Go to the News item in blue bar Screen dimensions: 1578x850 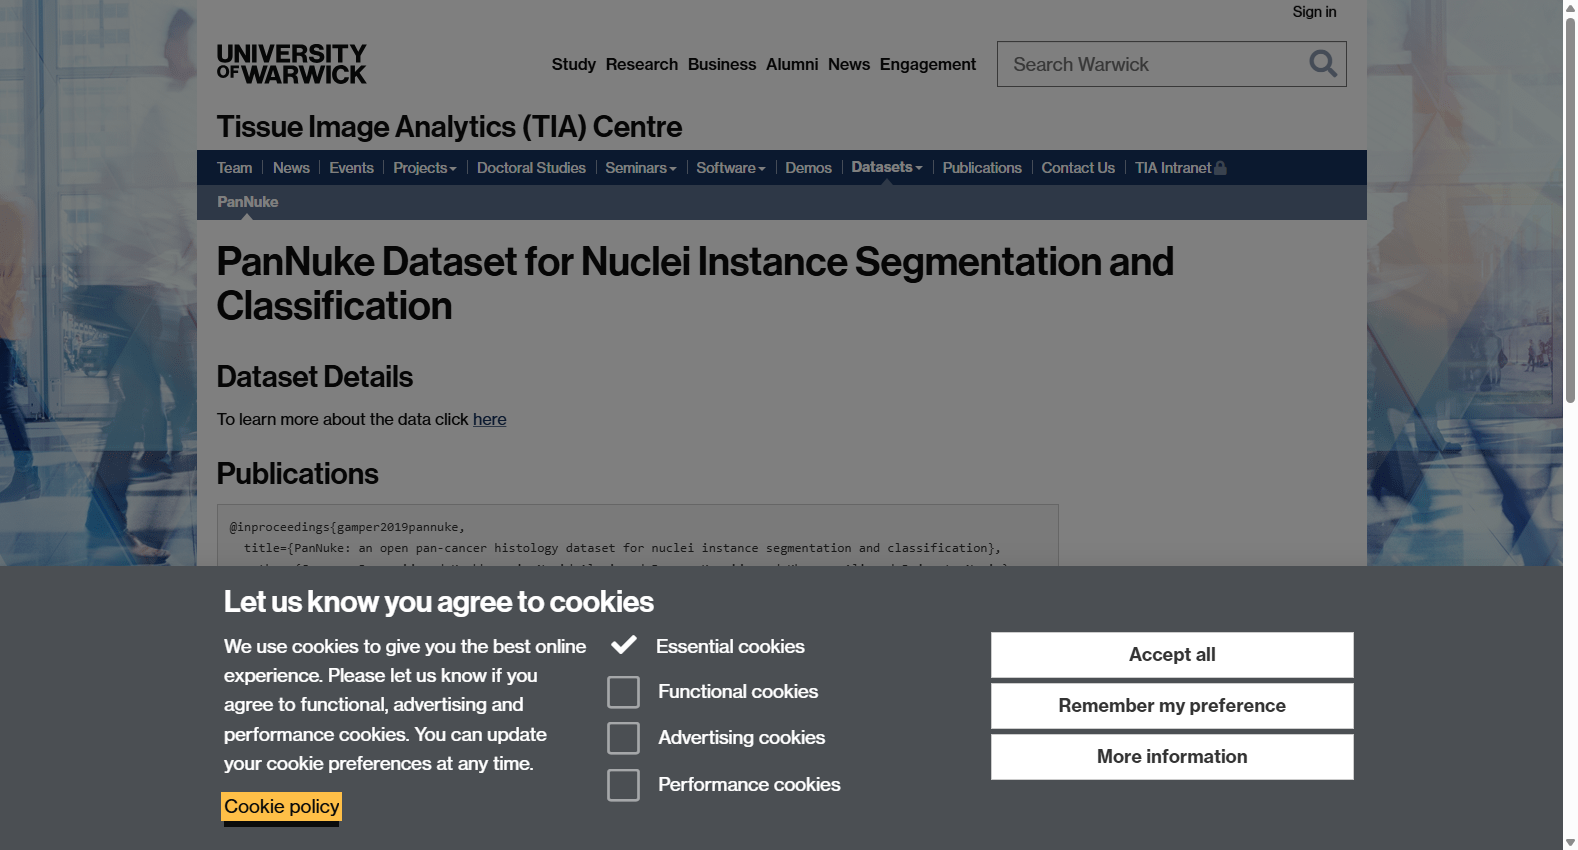(x=291, y=168)
